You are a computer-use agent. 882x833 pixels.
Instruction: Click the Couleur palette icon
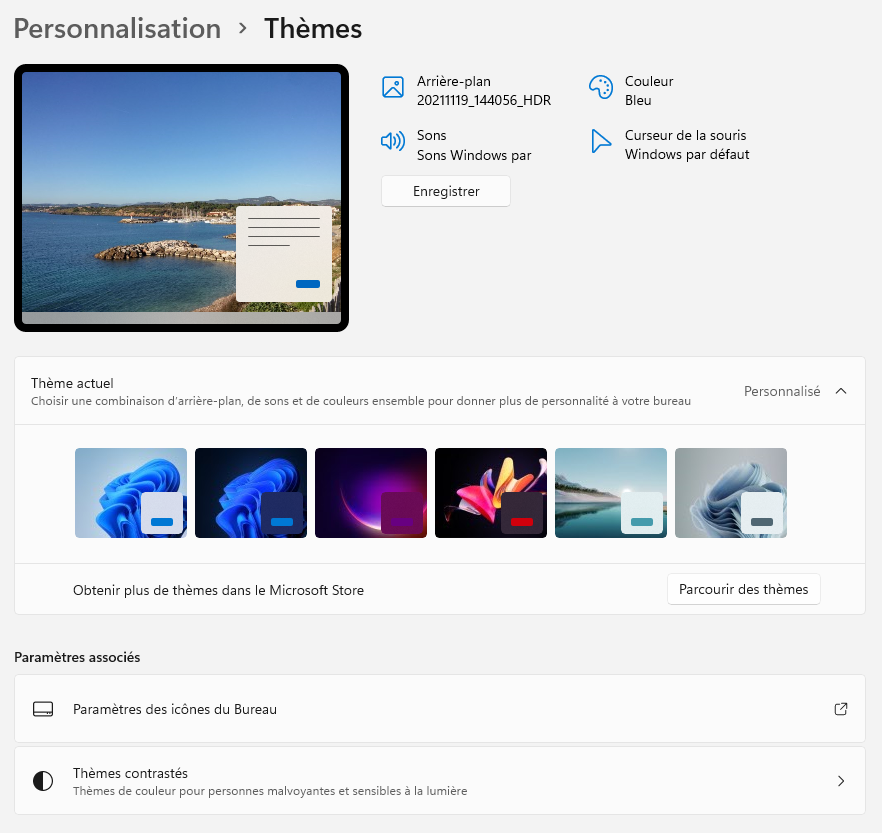pos(601,87)
